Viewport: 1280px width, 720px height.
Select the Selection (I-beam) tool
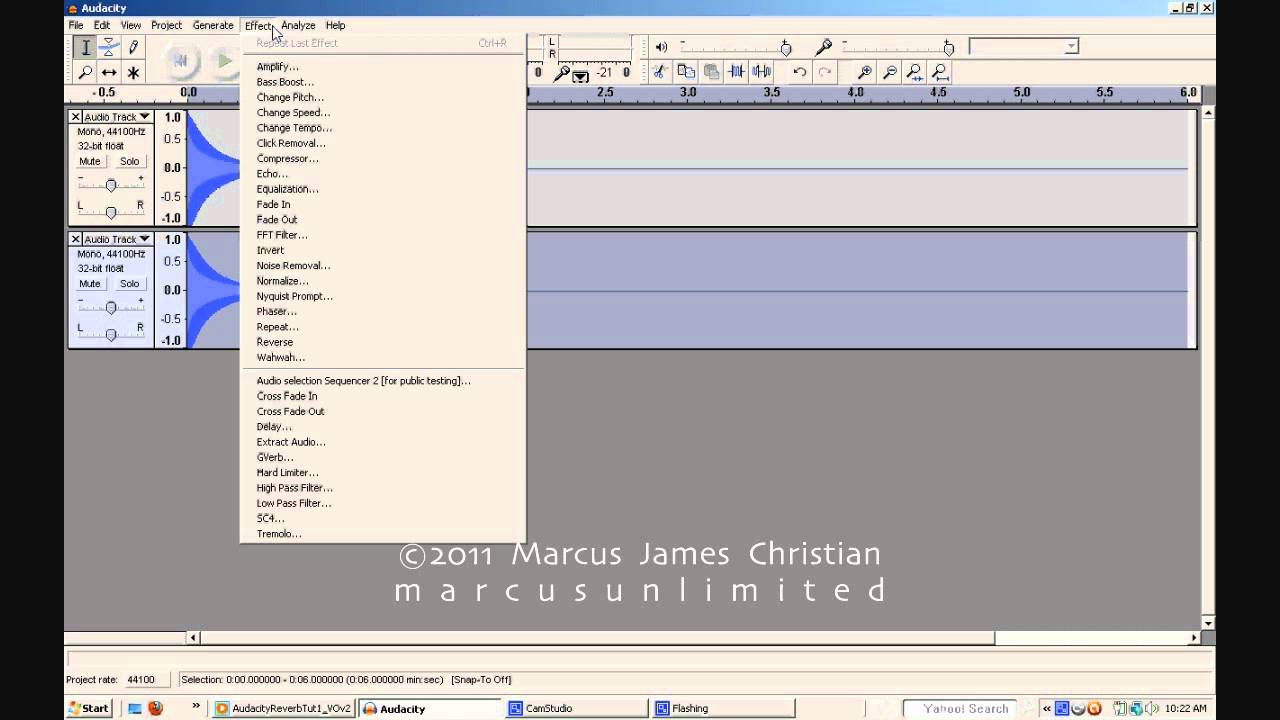85,47
